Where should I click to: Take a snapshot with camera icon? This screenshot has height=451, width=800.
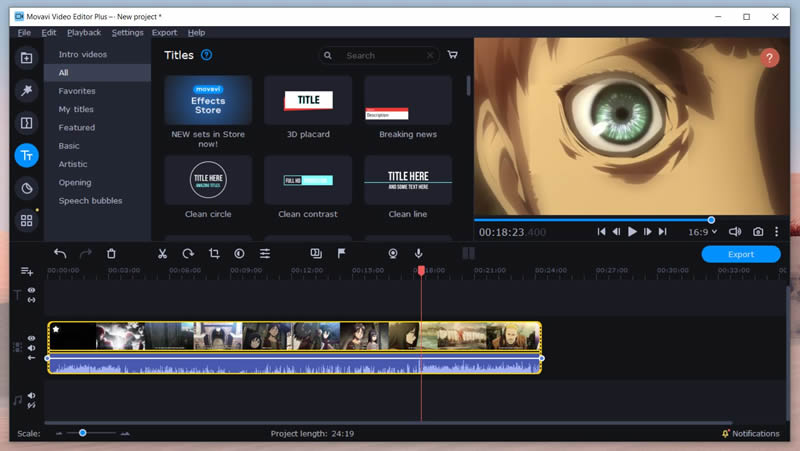tap(758, 232)
